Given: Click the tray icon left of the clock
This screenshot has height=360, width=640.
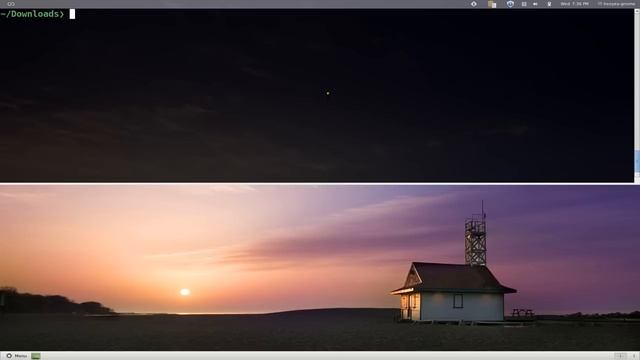Looking at the screenshot, I should pos(549,4).
